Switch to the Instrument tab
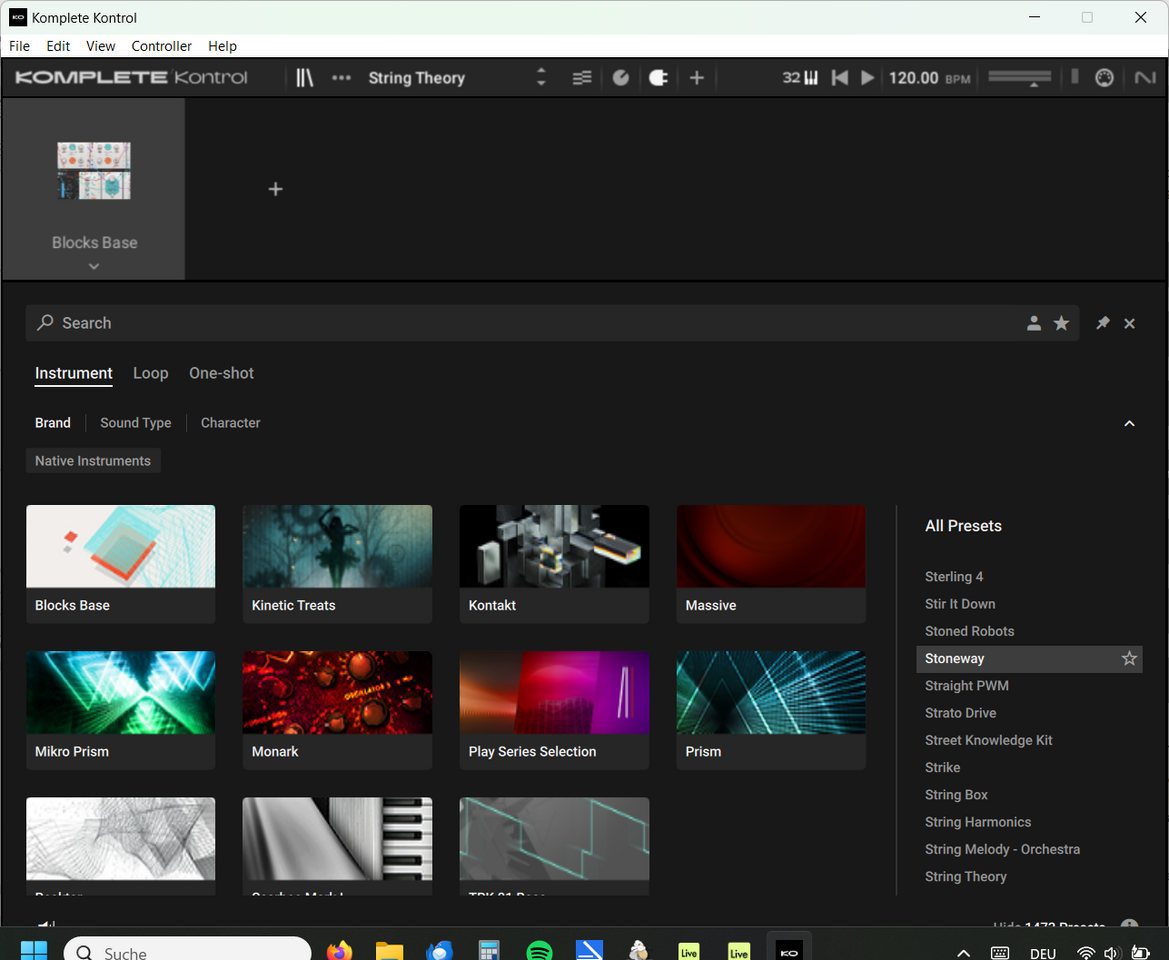Screen dimensions: 1169x960 click(73, 373)
